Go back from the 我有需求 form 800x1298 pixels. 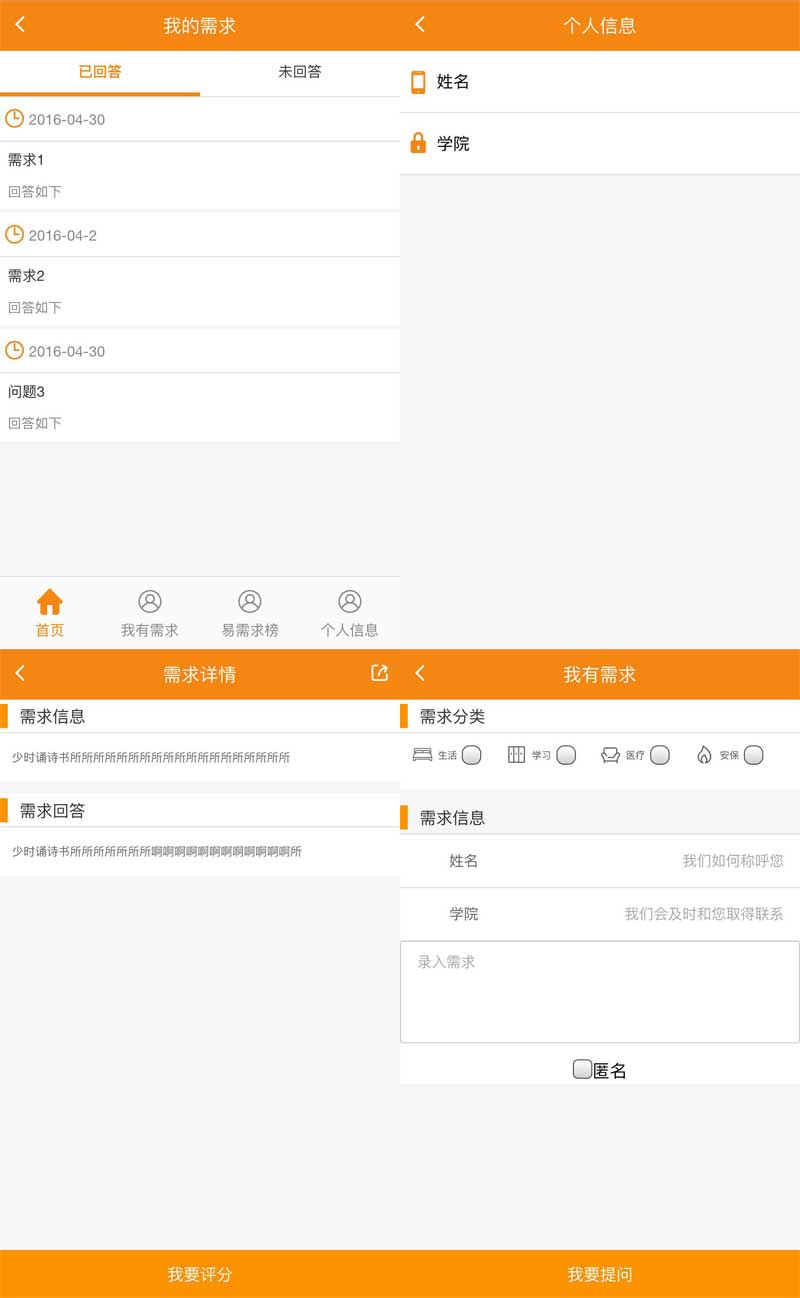pyautogui.click(x=420, y=674)
